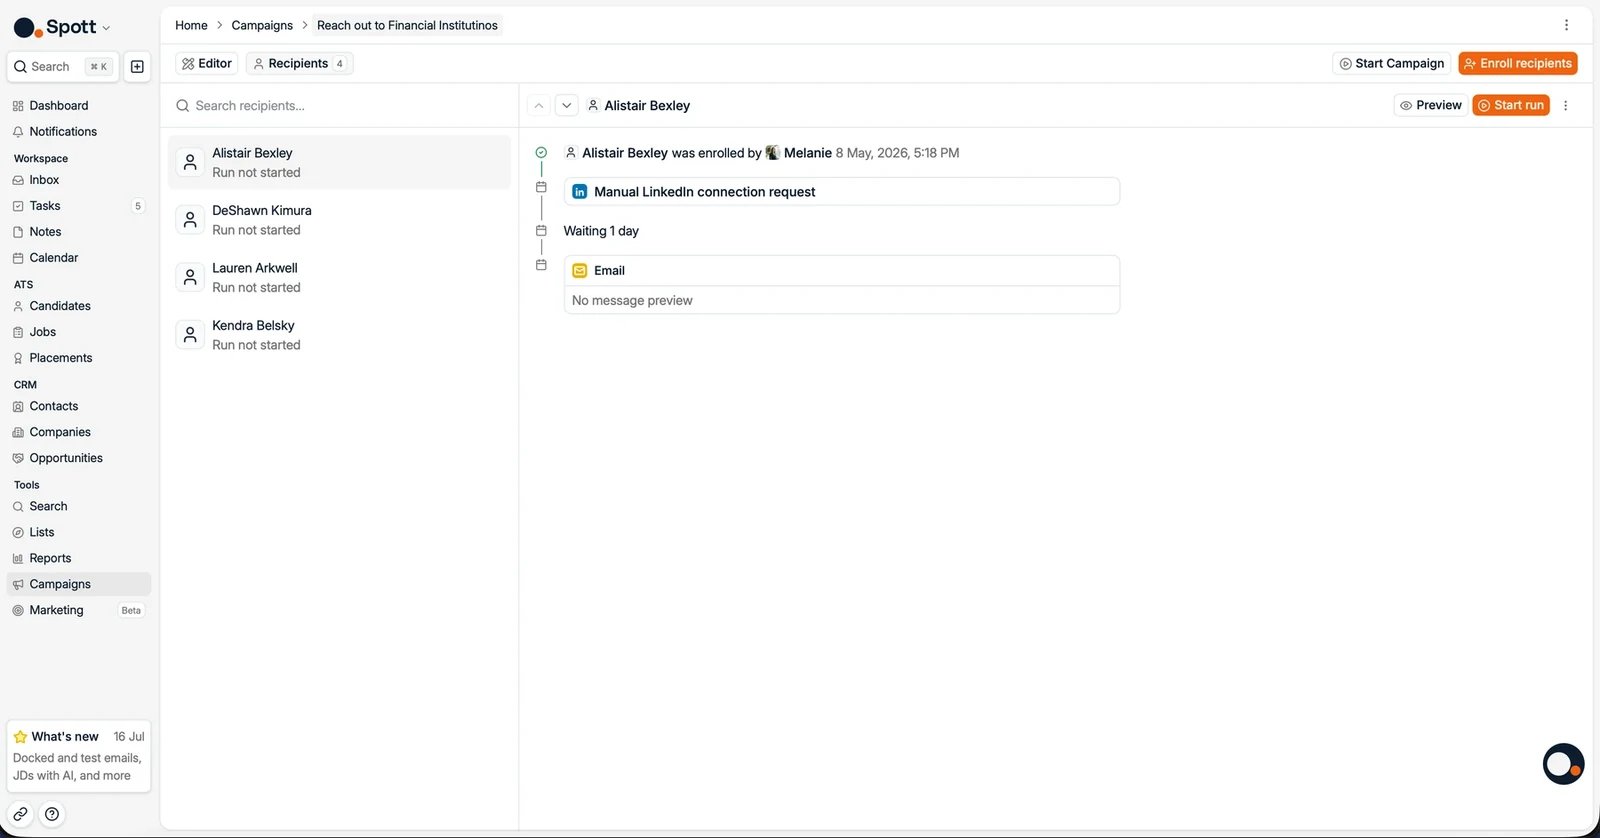Go to the Inbox

78,180
